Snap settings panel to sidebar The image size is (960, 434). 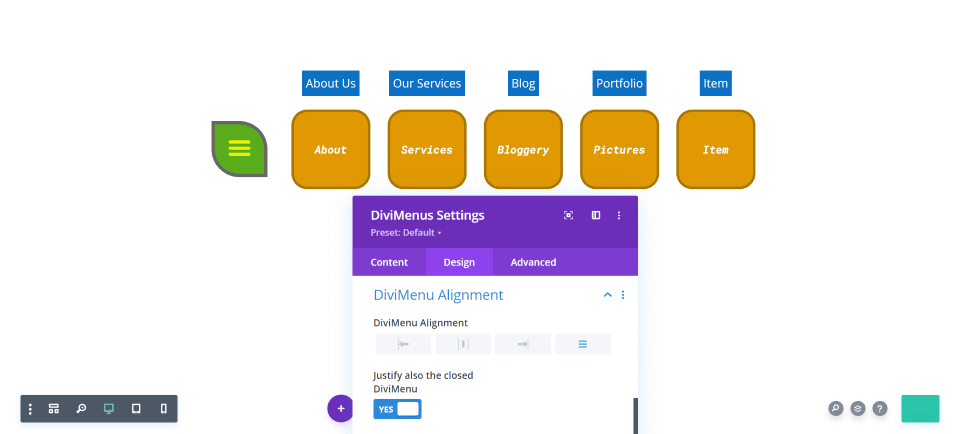pos(596,215)
